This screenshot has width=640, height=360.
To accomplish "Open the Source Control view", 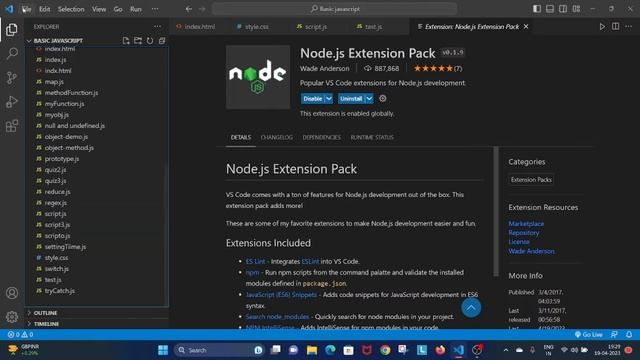I will (x=12, y=78).
